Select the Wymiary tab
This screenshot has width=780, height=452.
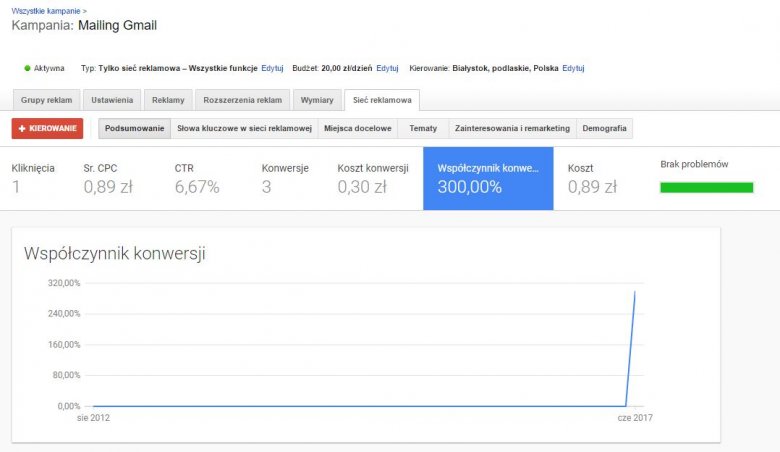tap(317, 100)
